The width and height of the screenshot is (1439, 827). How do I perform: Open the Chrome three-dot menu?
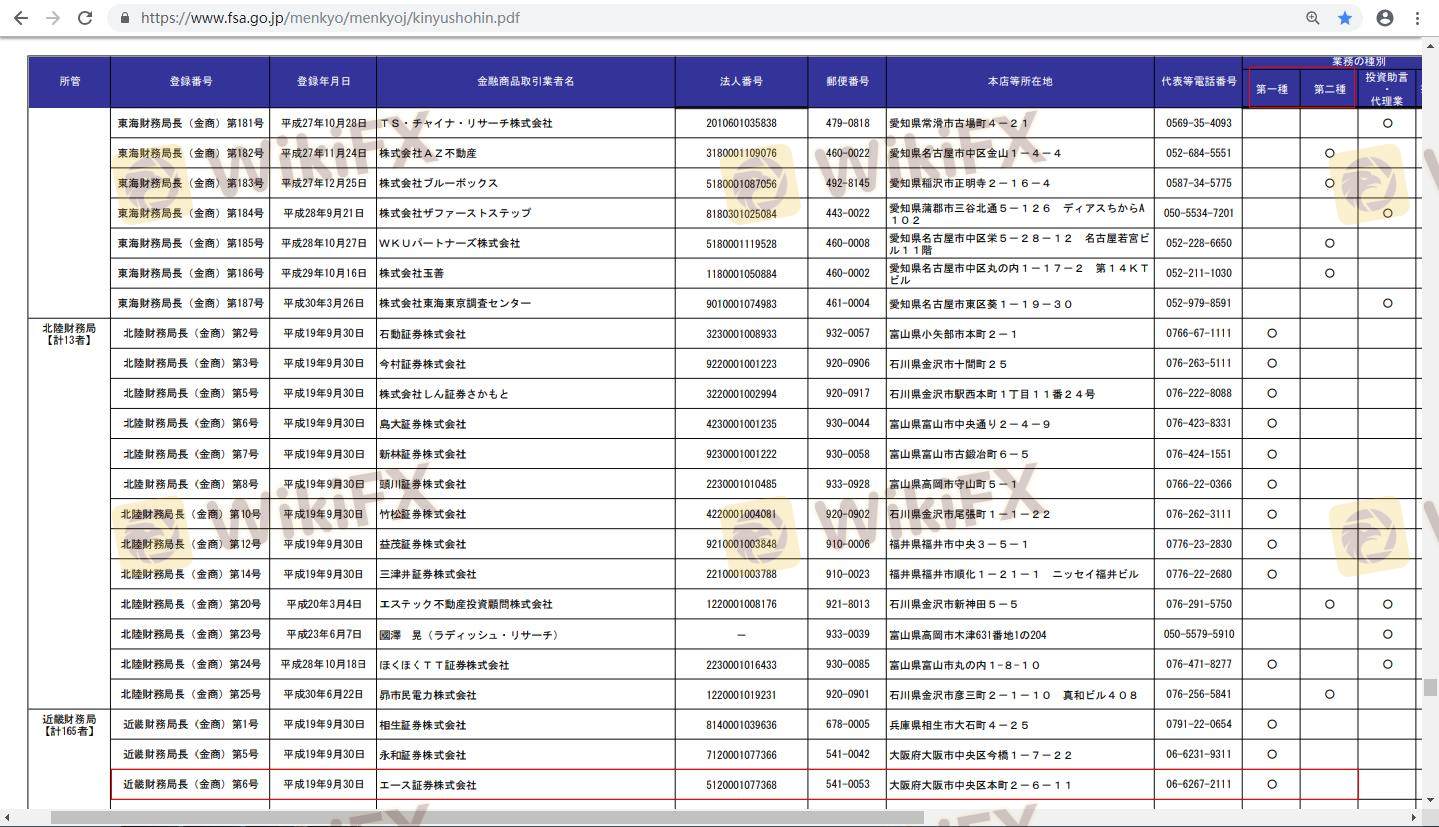pyautogui.click(x=1417, y=18)
